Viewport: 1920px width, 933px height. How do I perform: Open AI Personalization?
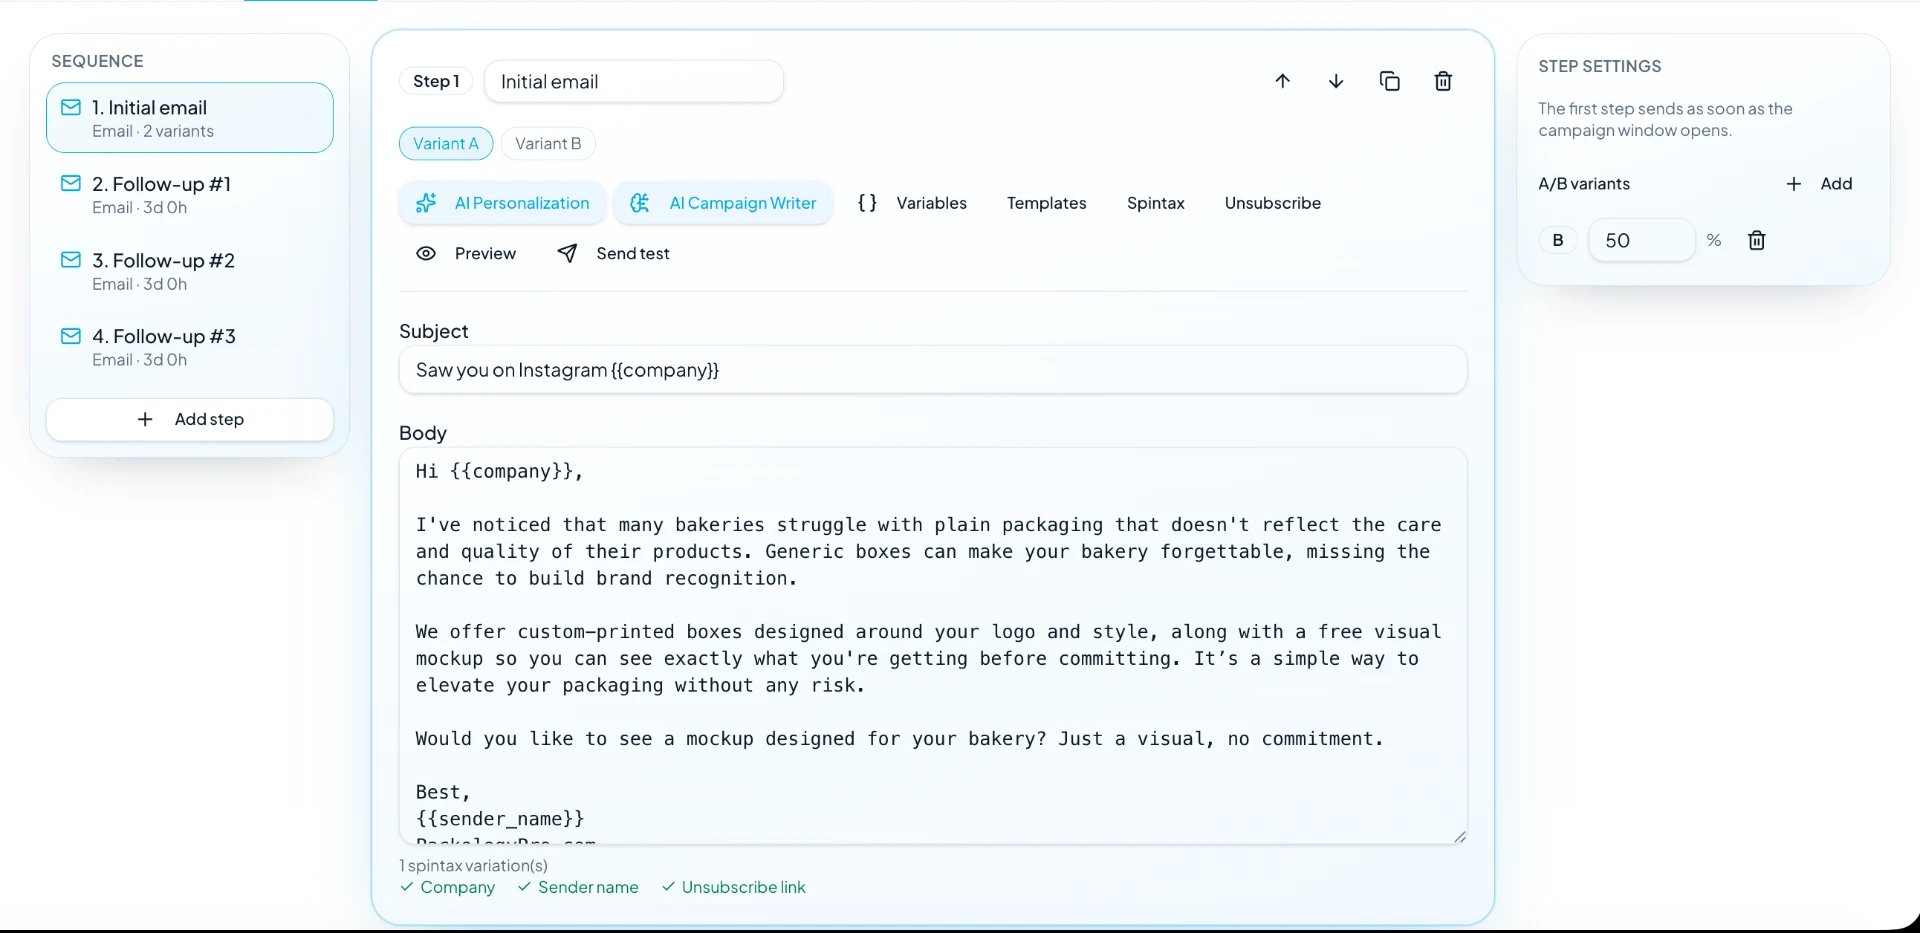point(503,203)
